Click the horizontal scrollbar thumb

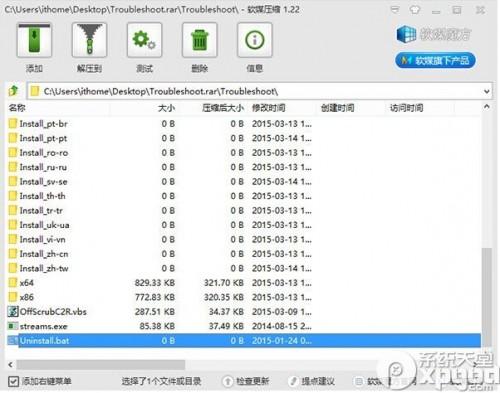(x=101, y=365)
